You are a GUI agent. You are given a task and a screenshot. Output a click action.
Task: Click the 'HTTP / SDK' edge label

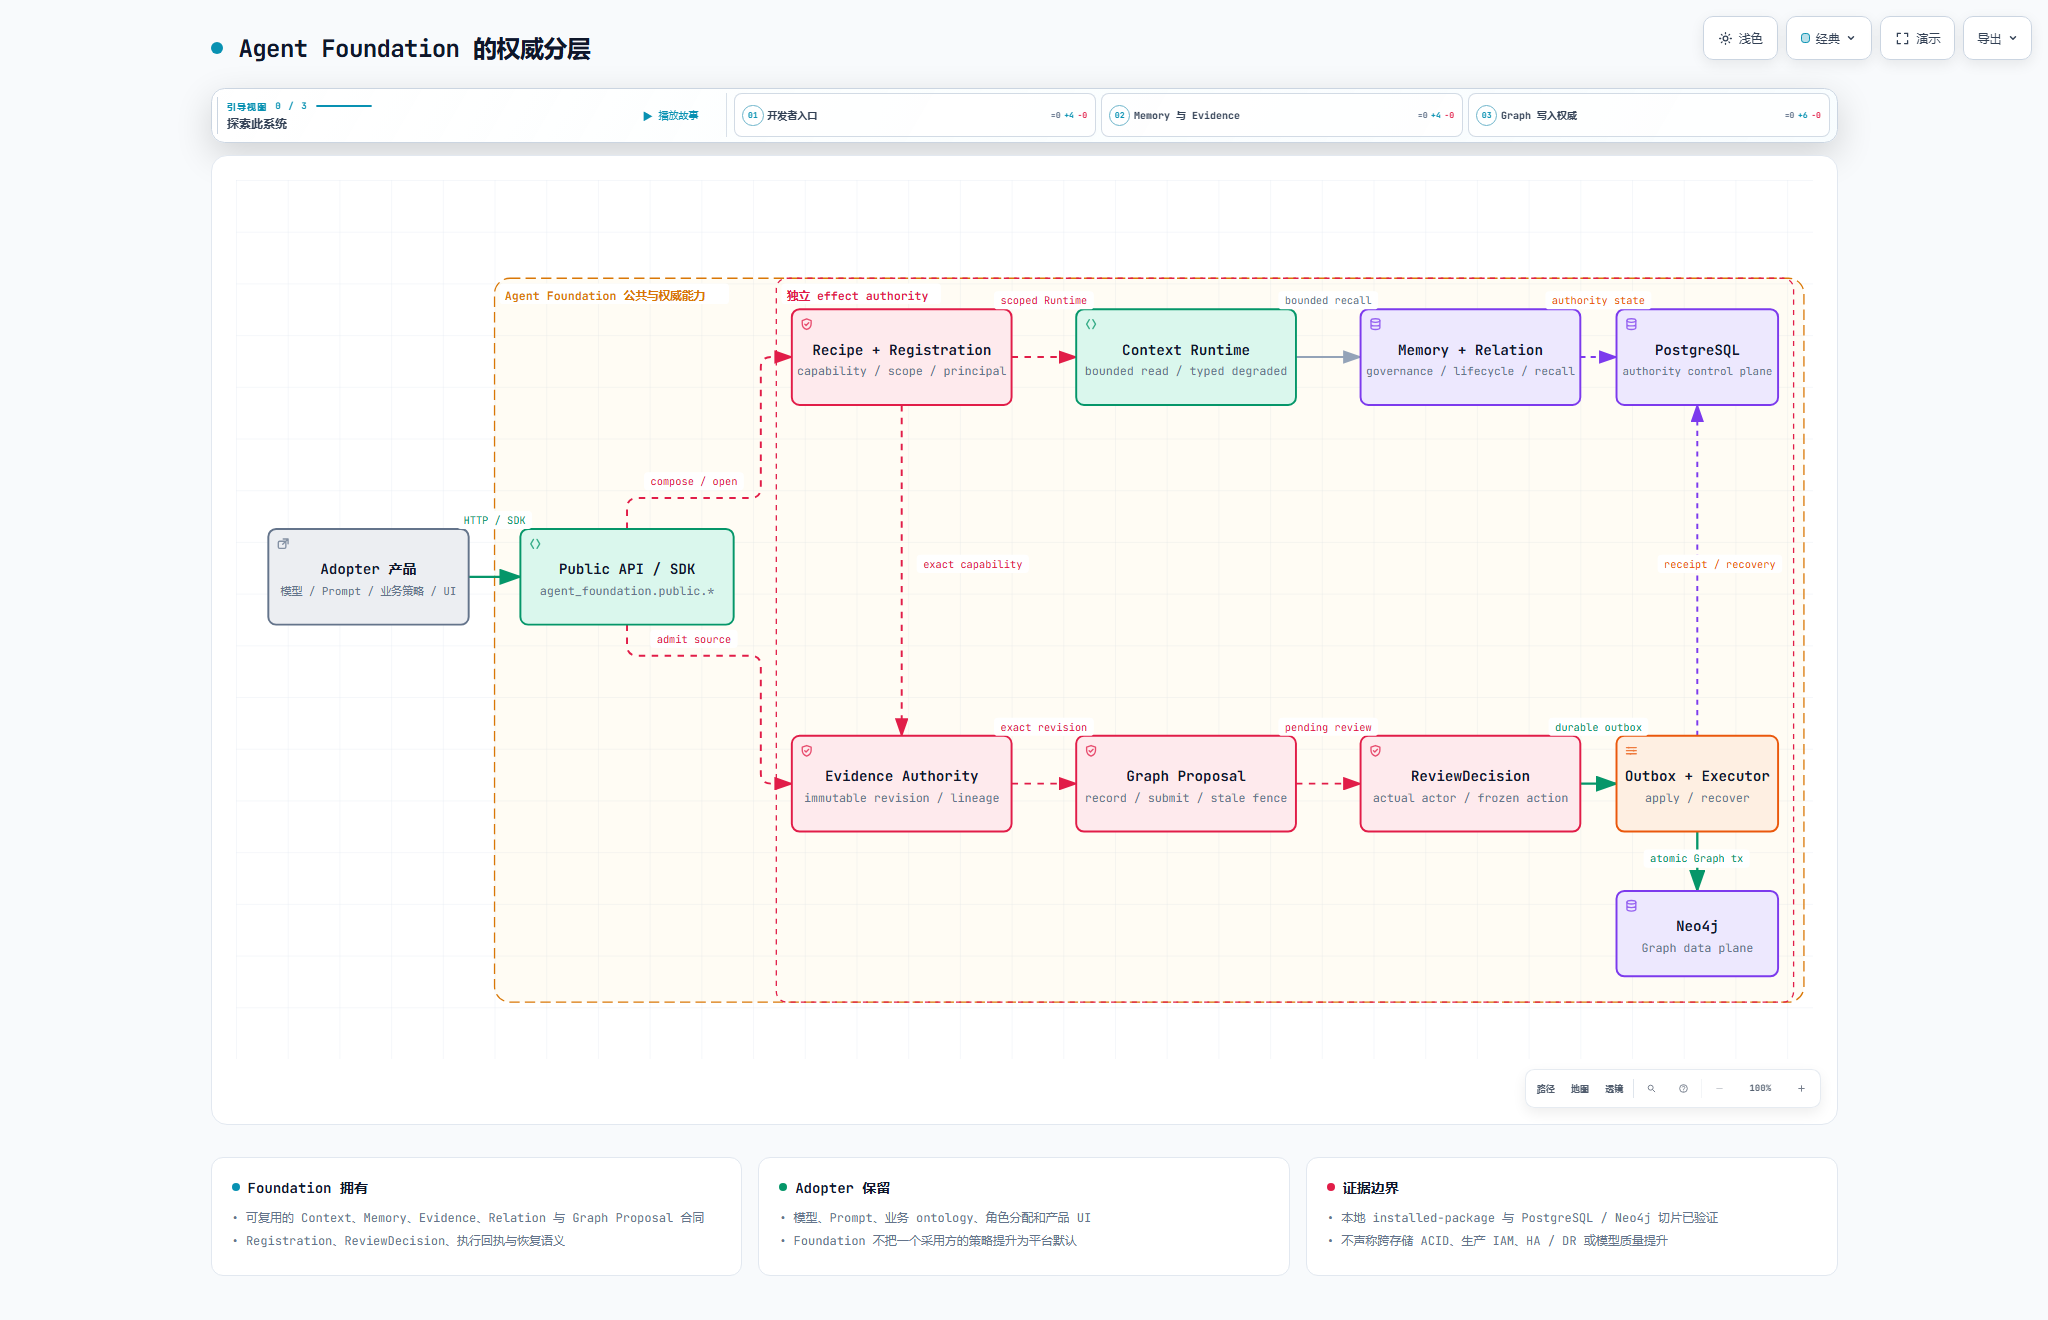pos(494,521)
